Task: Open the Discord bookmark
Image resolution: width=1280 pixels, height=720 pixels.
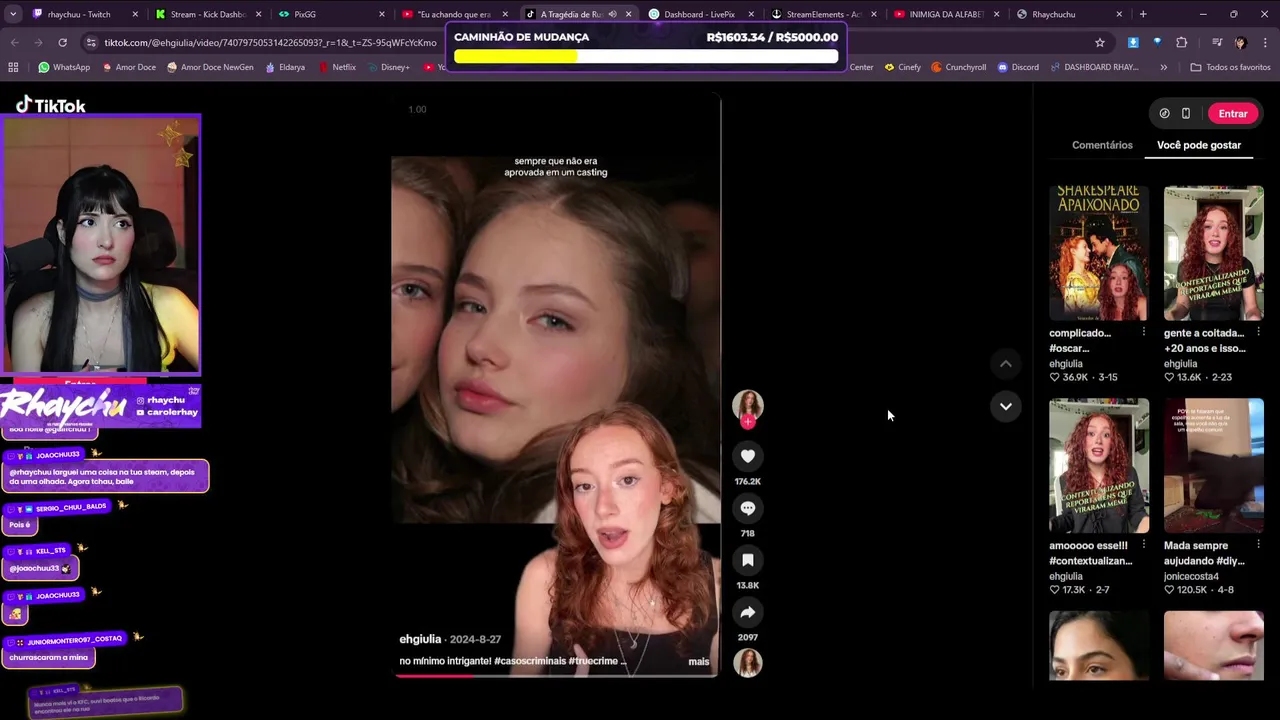Action: (x=1017, y=67)
